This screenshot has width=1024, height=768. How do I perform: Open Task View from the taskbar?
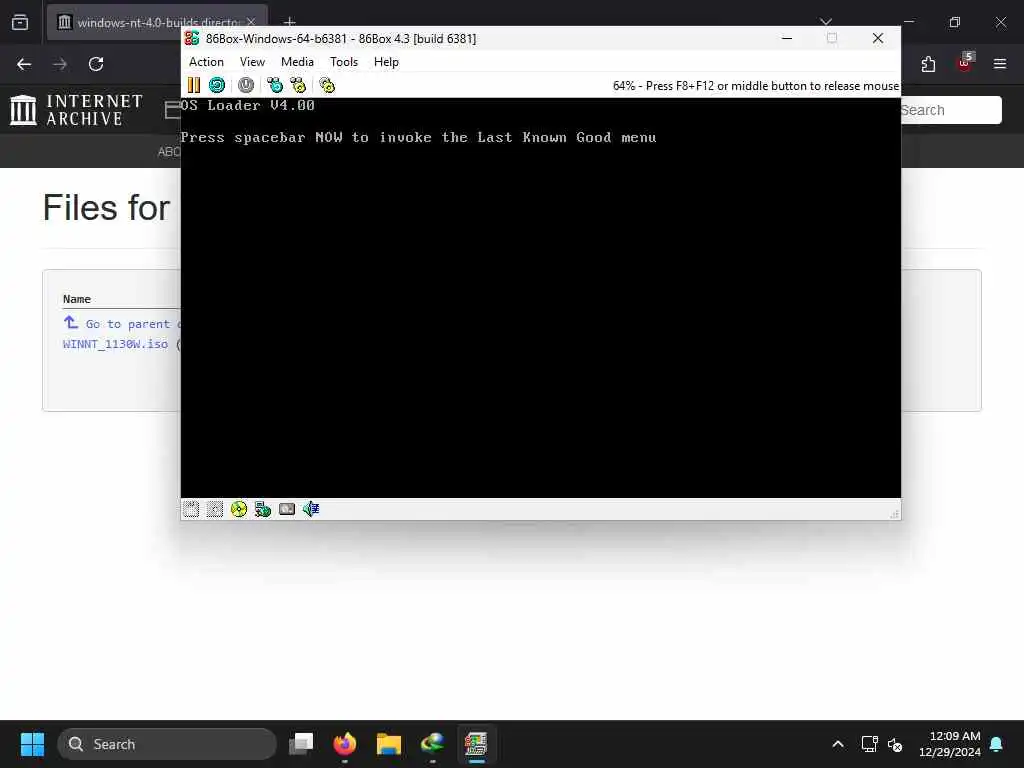pyautogui.click(x=301, y=744)
